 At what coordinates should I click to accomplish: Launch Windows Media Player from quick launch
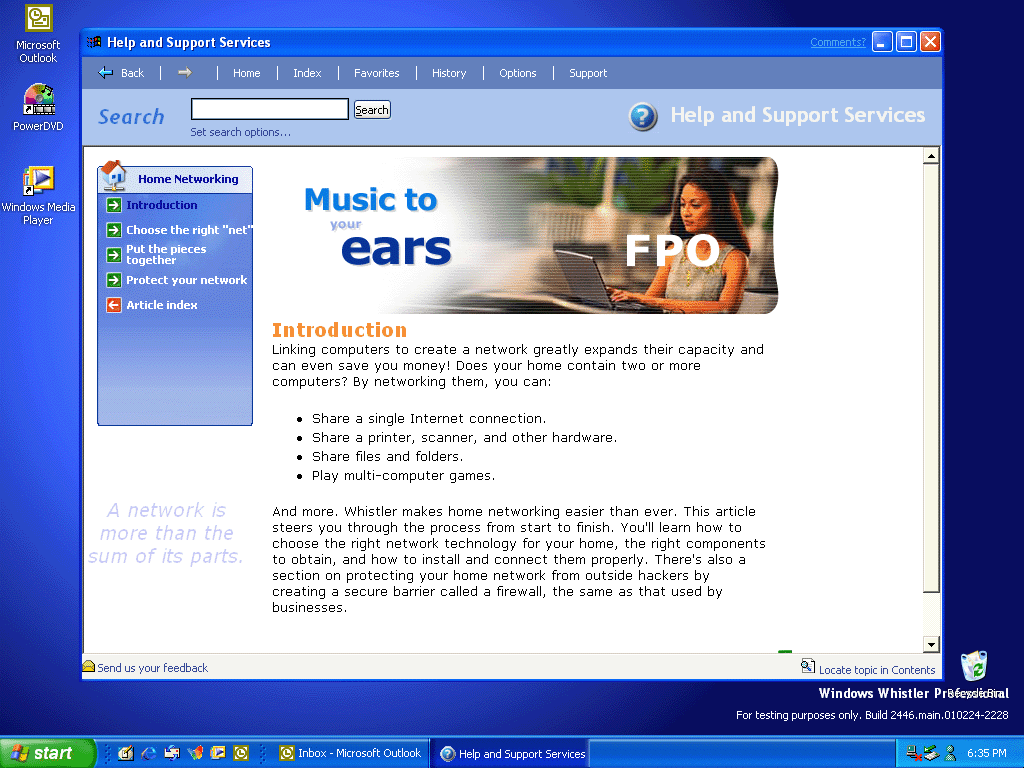coord(217,753)
